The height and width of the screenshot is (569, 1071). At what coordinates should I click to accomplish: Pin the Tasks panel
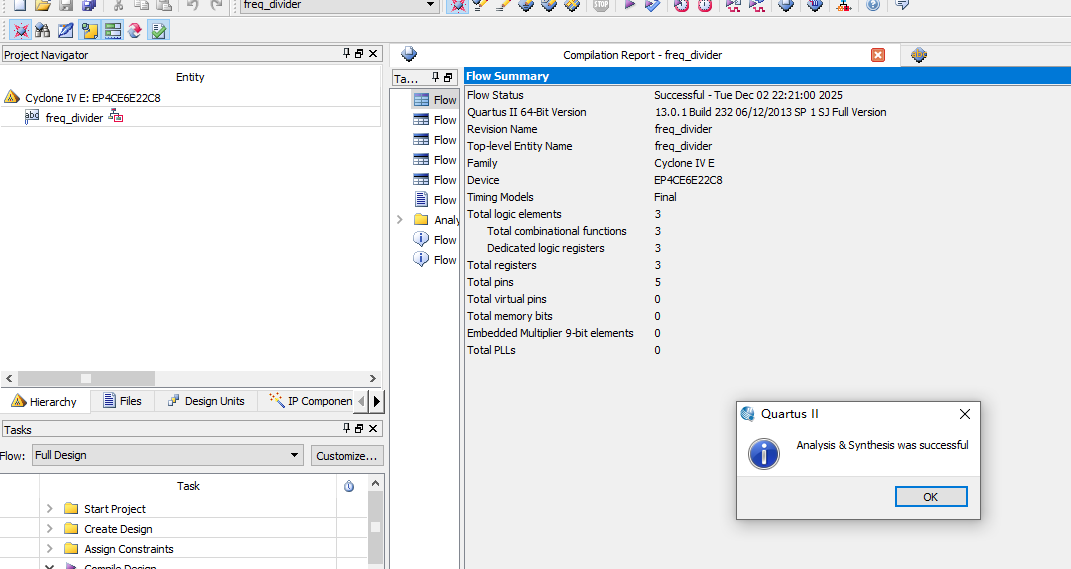pos(346,428)
